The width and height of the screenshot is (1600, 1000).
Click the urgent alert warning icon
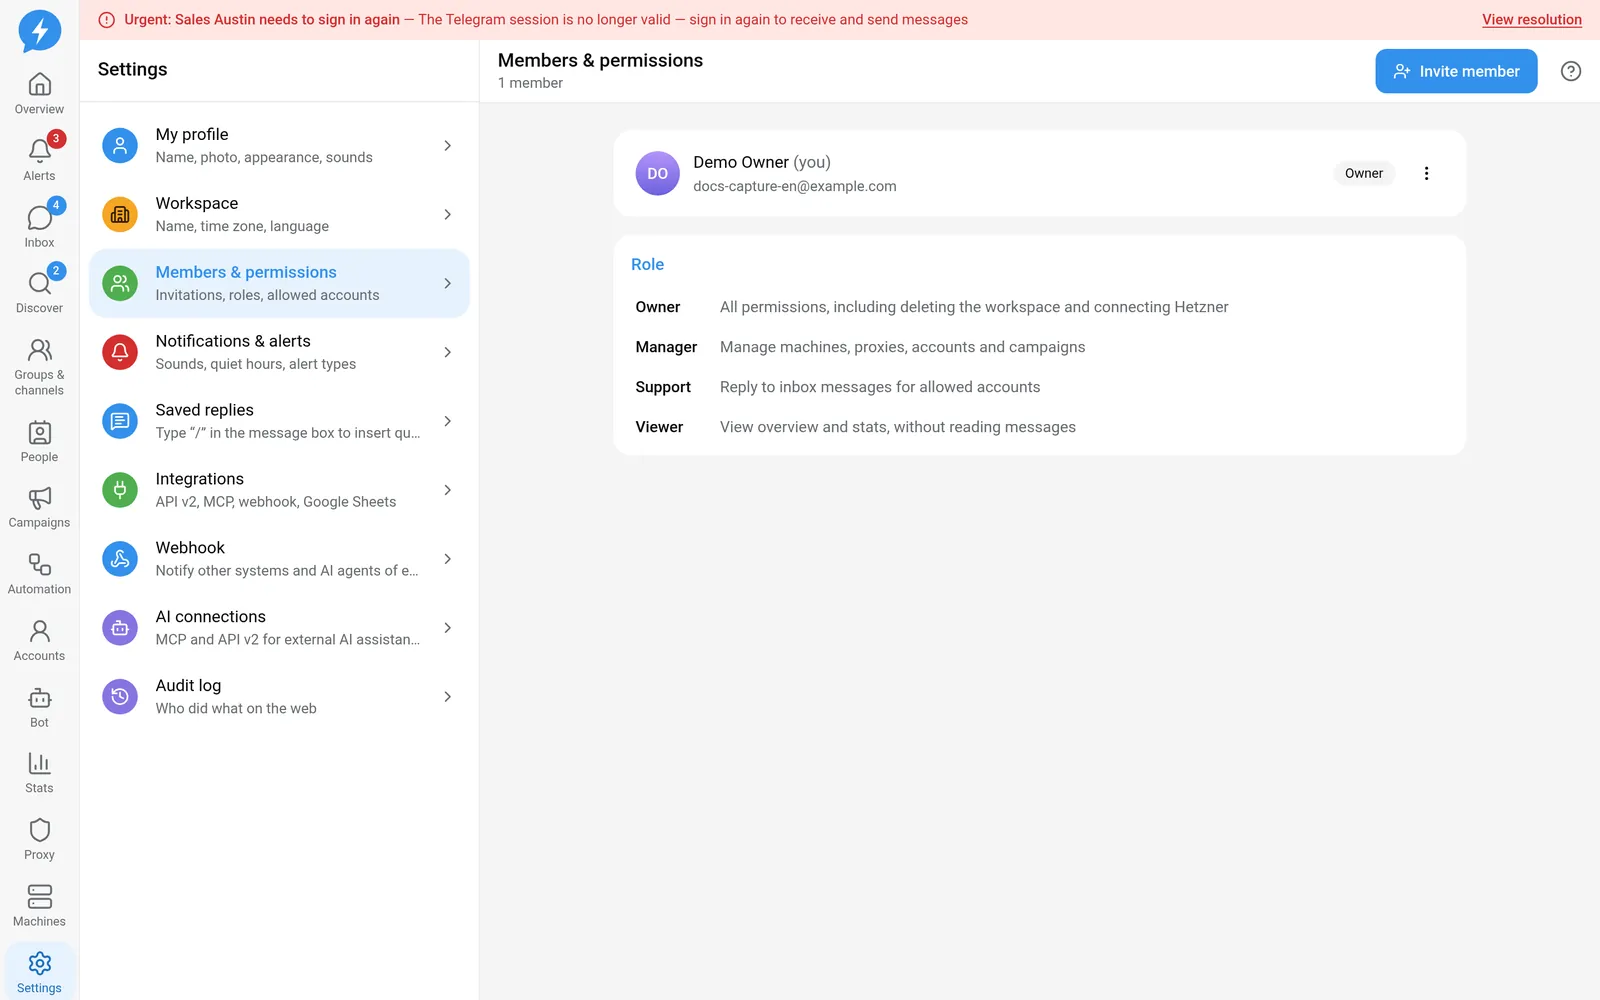tap(106, 20)
